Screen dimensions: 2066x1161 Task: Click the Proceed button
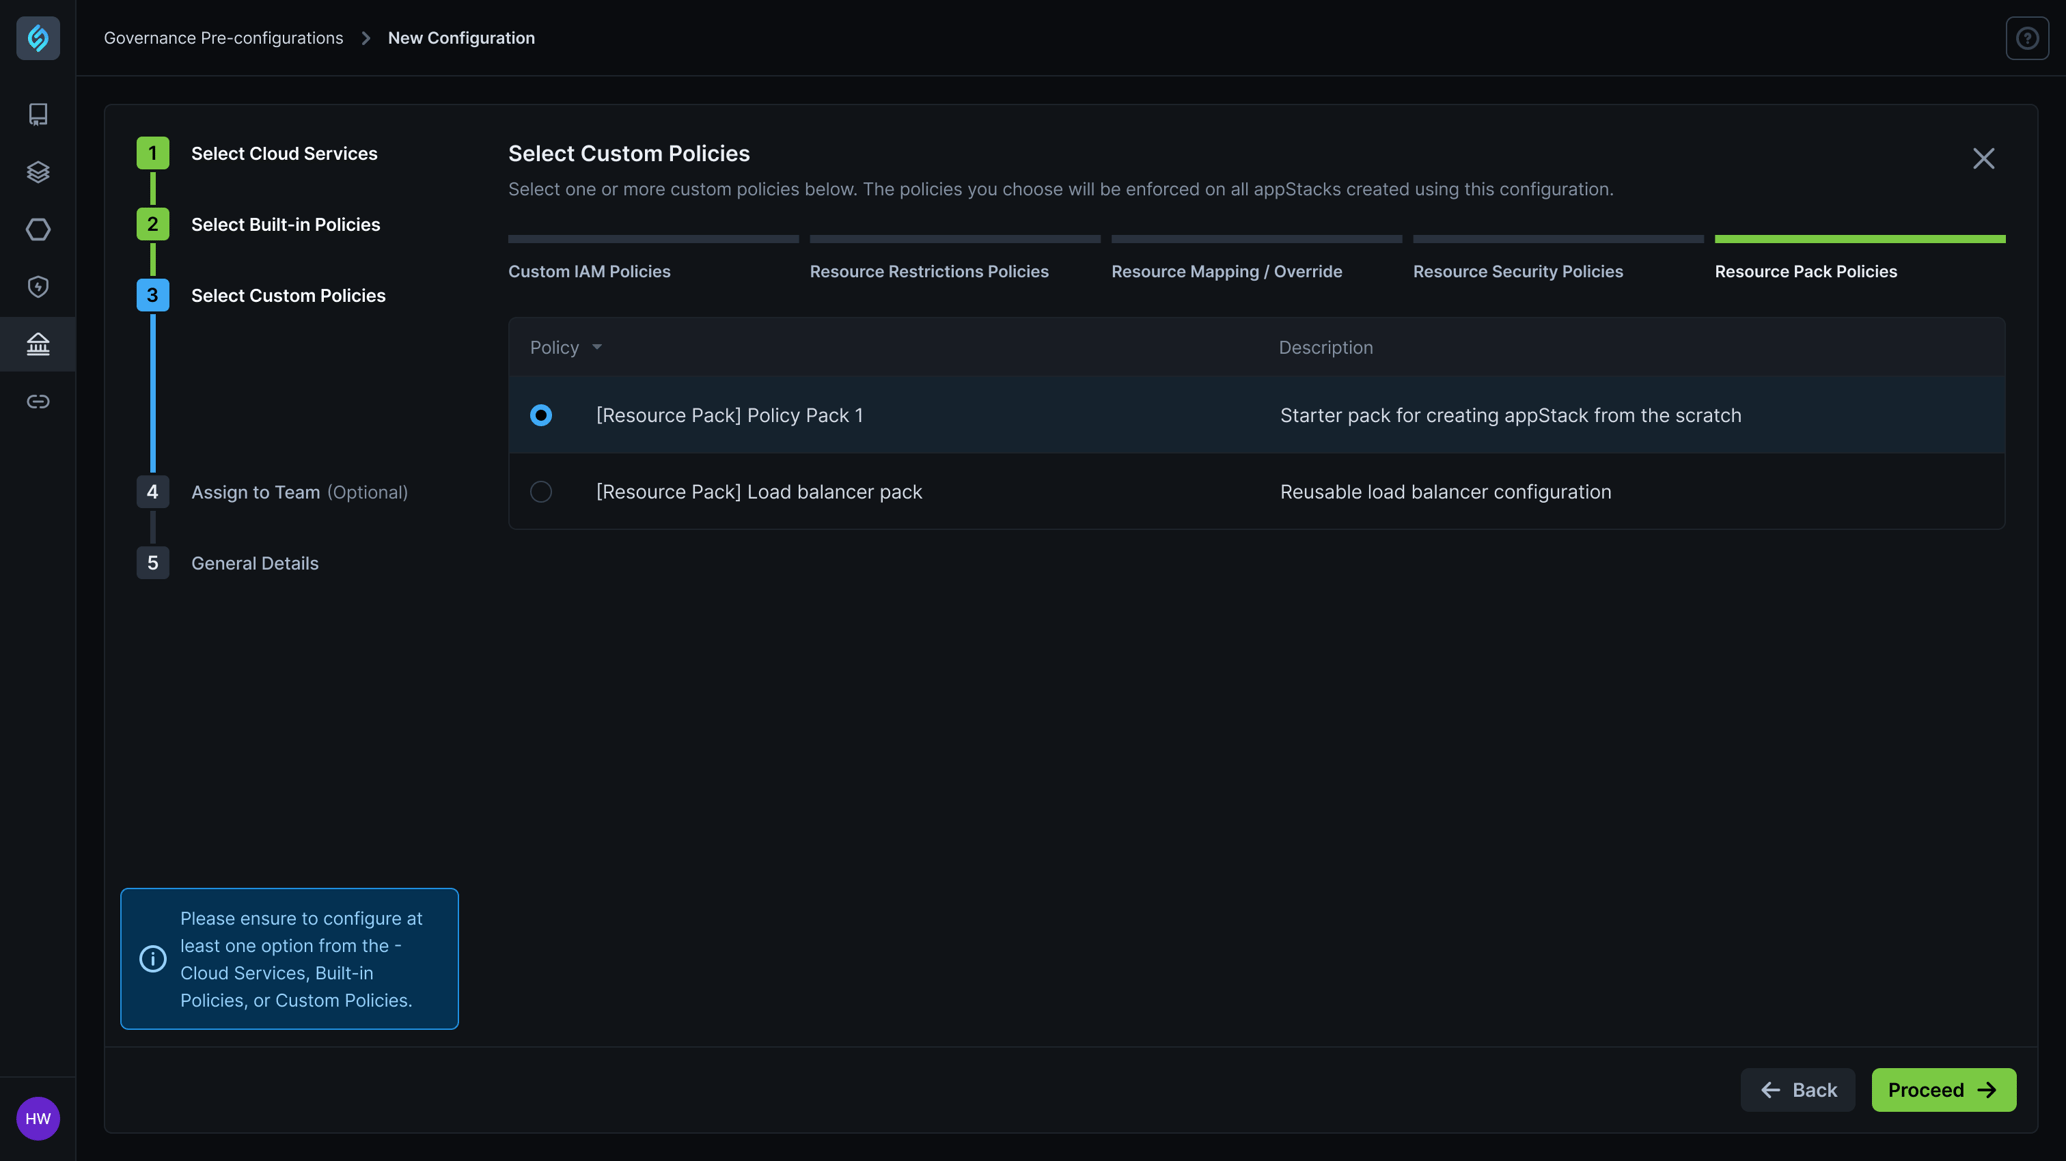tap(1943, 1090)
